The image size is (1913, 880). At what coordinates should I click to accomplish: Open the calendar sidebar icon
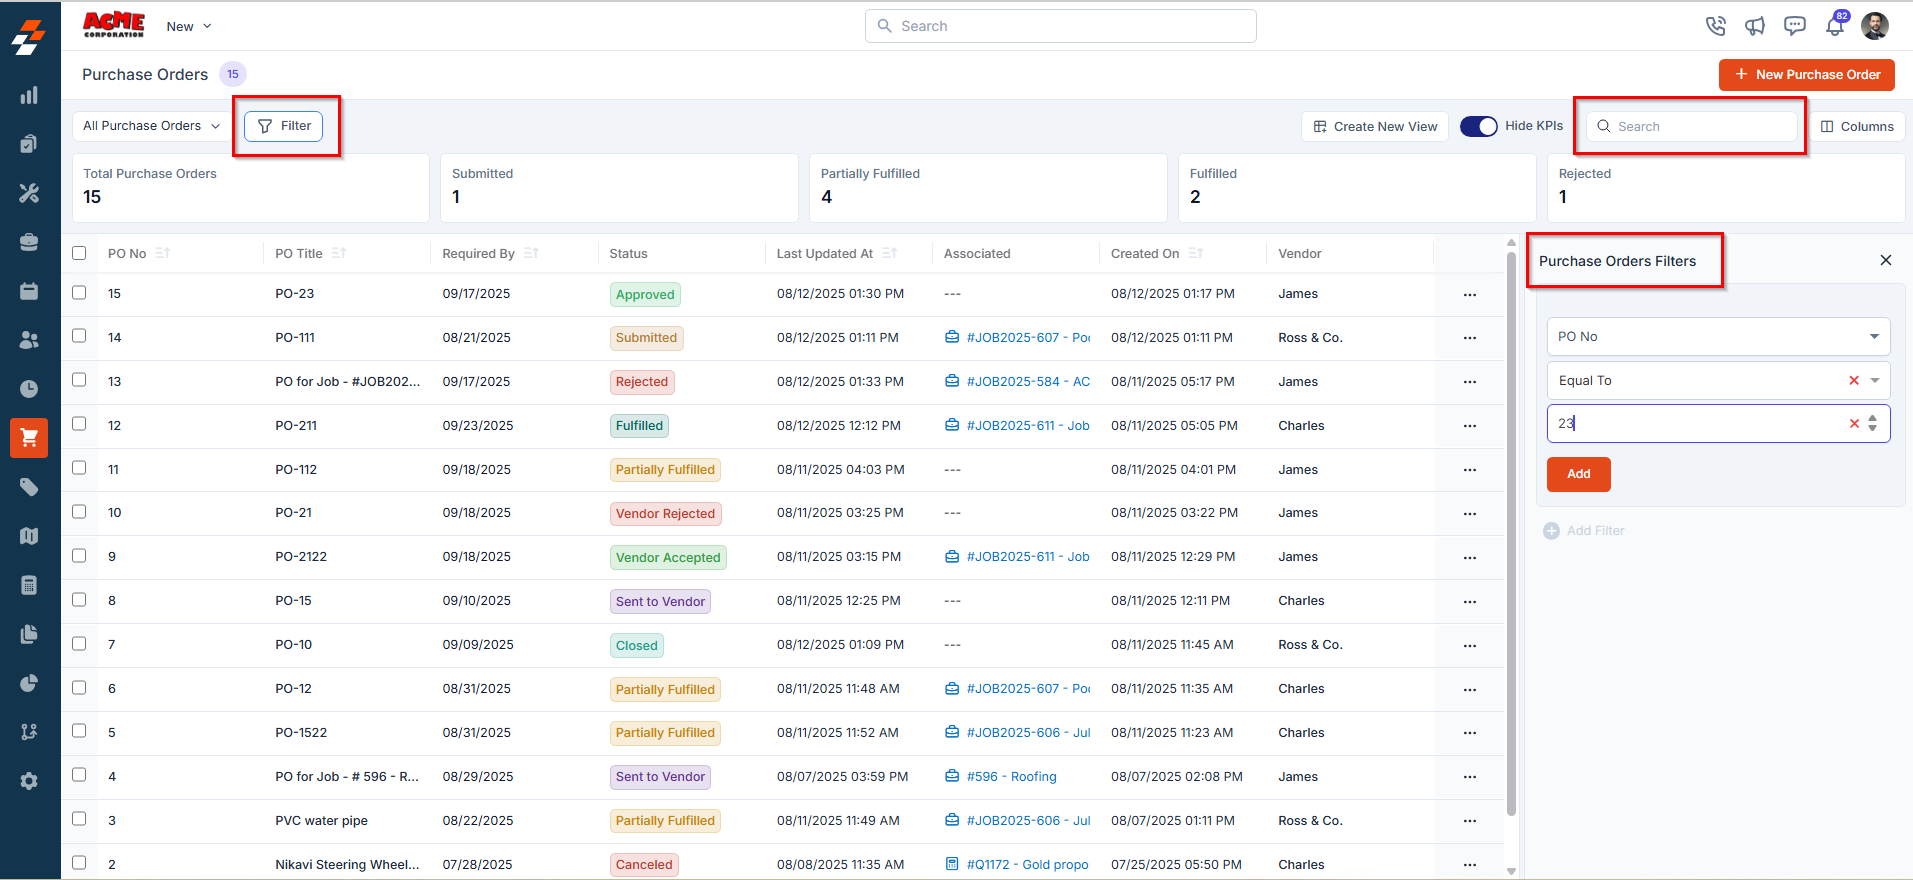click(29, 291)
